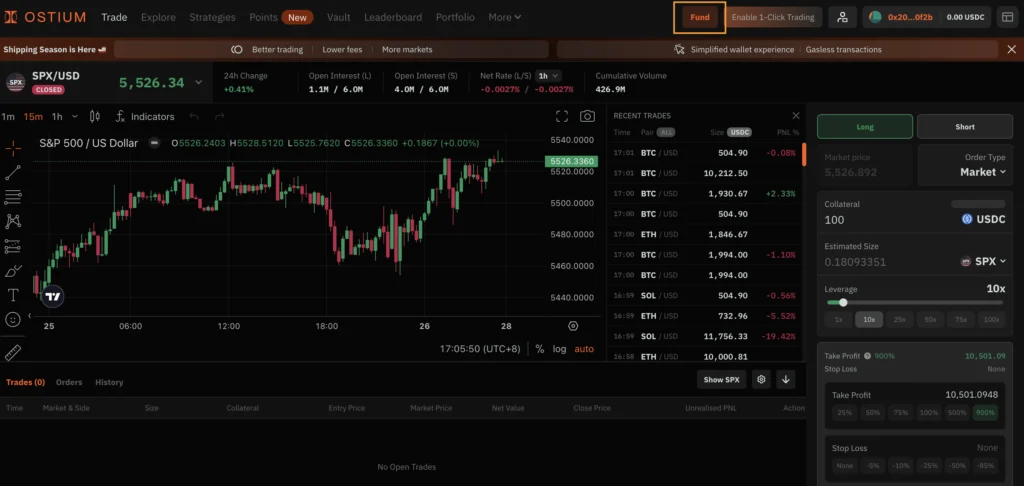Switch to the History tab
This screenshot has width=1024, height=486.
[109, 382]
